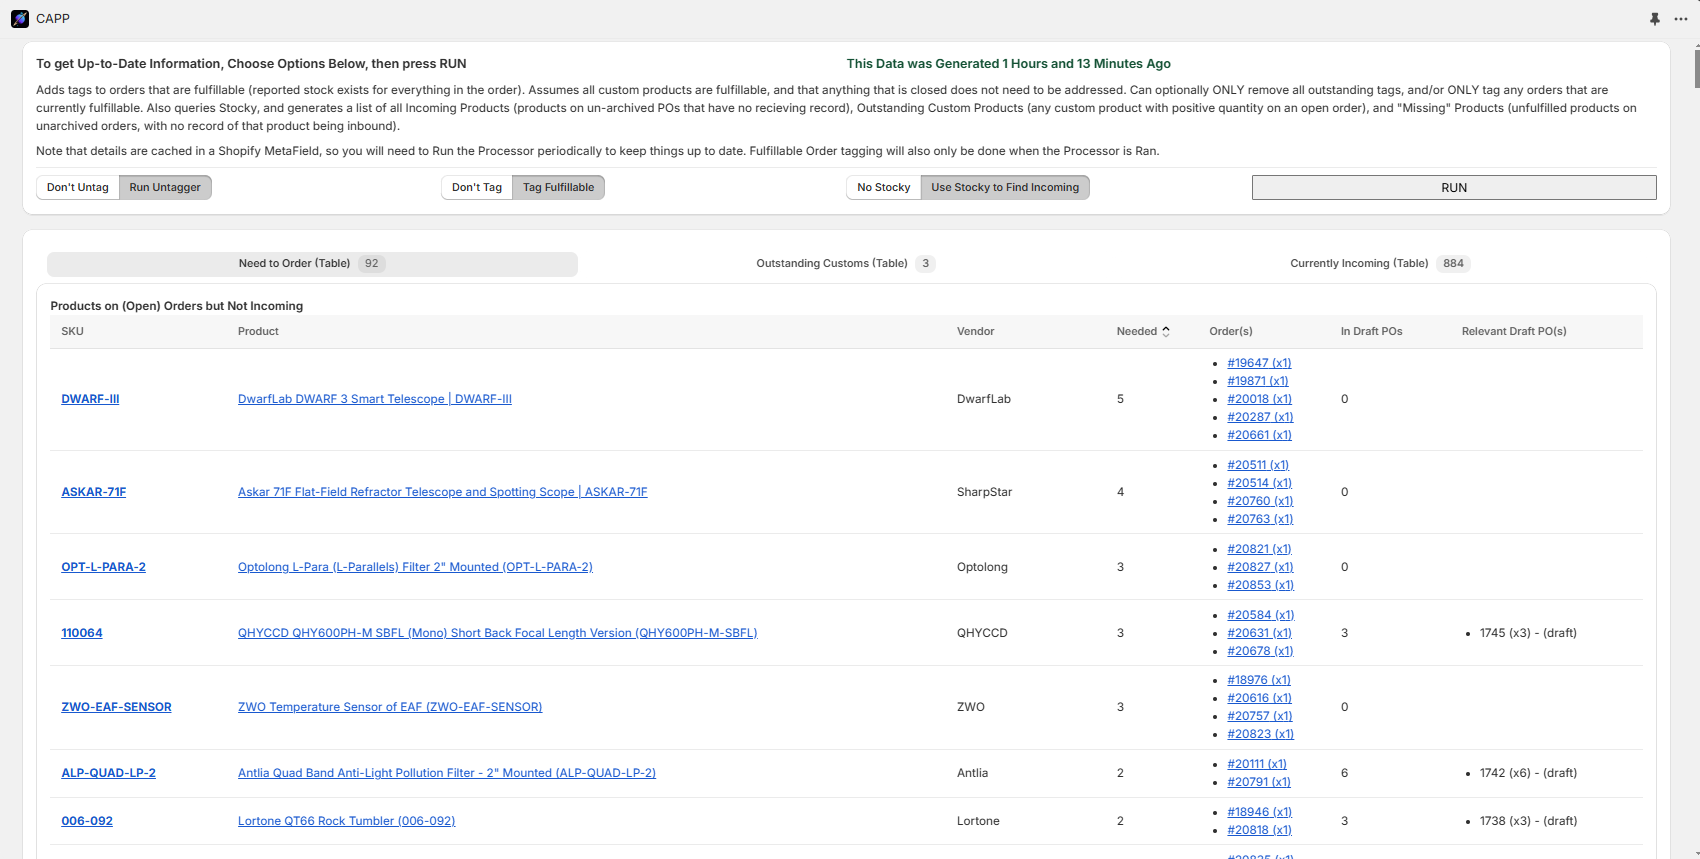Open the 006-092 SKU link
1700x859 pixels.
(x=87, y=821)
